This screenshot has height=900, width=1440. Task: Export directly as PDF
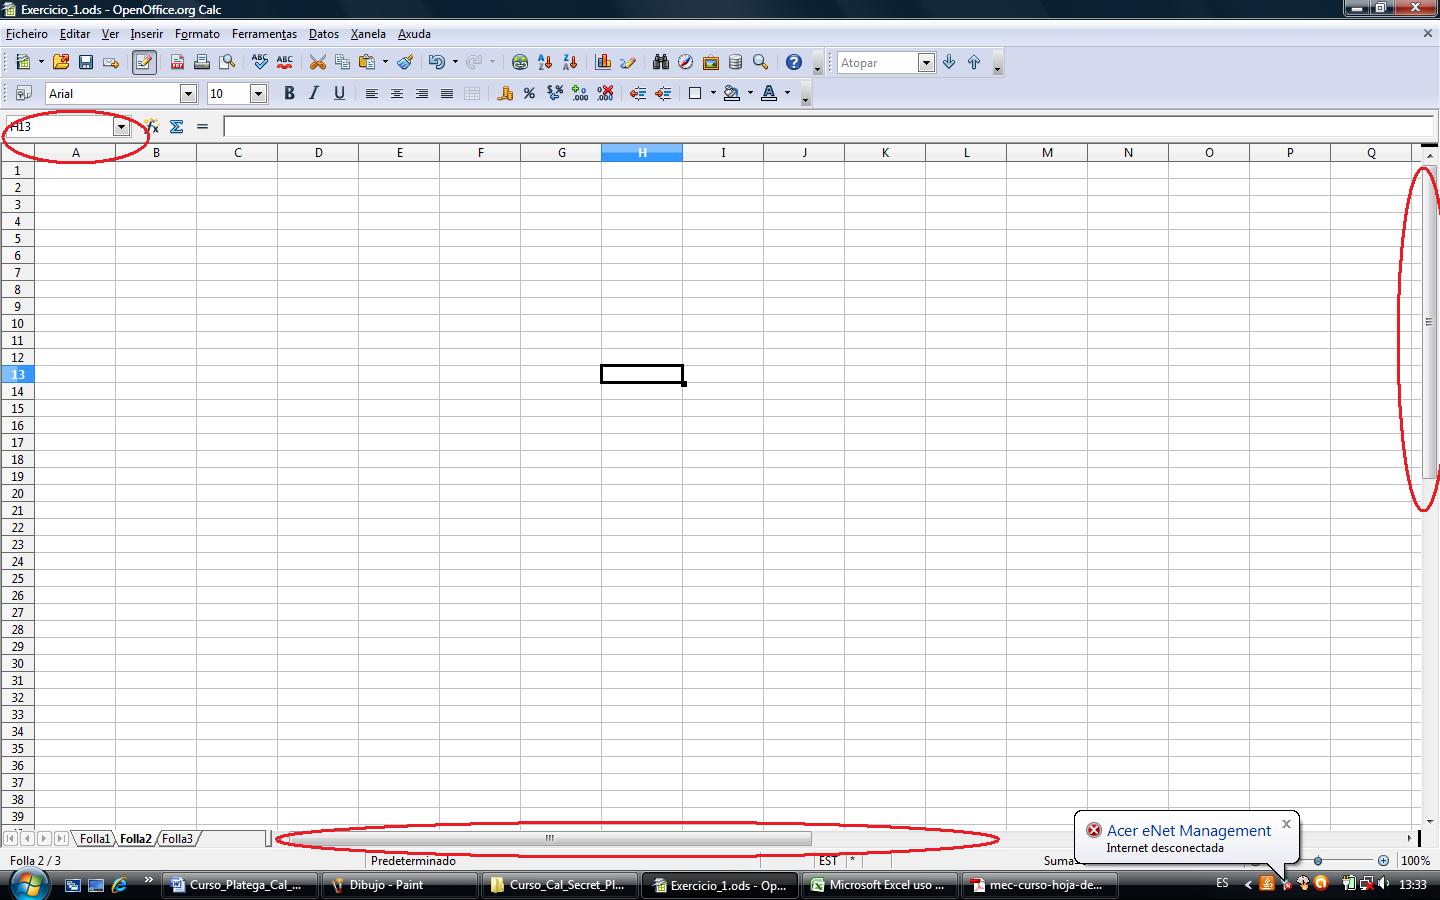coord(177,62)
